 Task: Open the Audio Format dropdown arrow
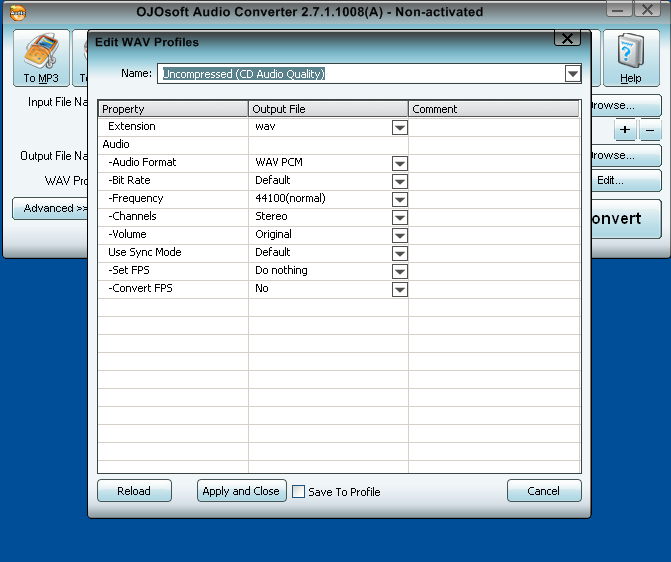click(400, 163)
